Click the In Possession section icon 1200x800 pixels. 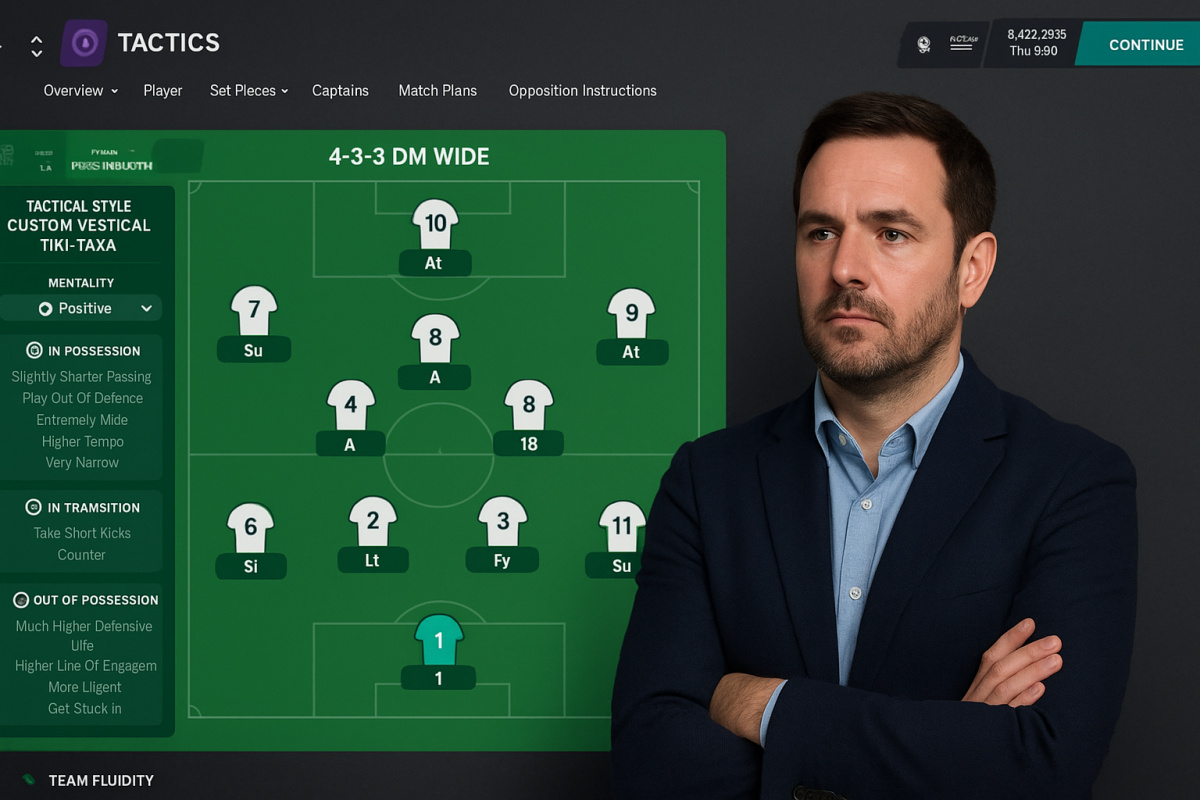coord(34,351)
